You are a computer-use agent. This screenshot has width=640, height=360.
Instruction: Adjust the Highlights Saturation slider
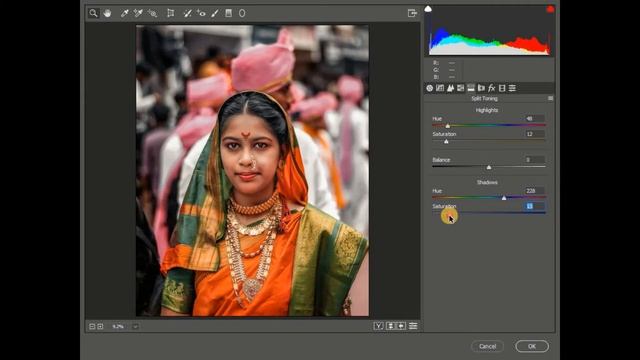pos(446,141)
